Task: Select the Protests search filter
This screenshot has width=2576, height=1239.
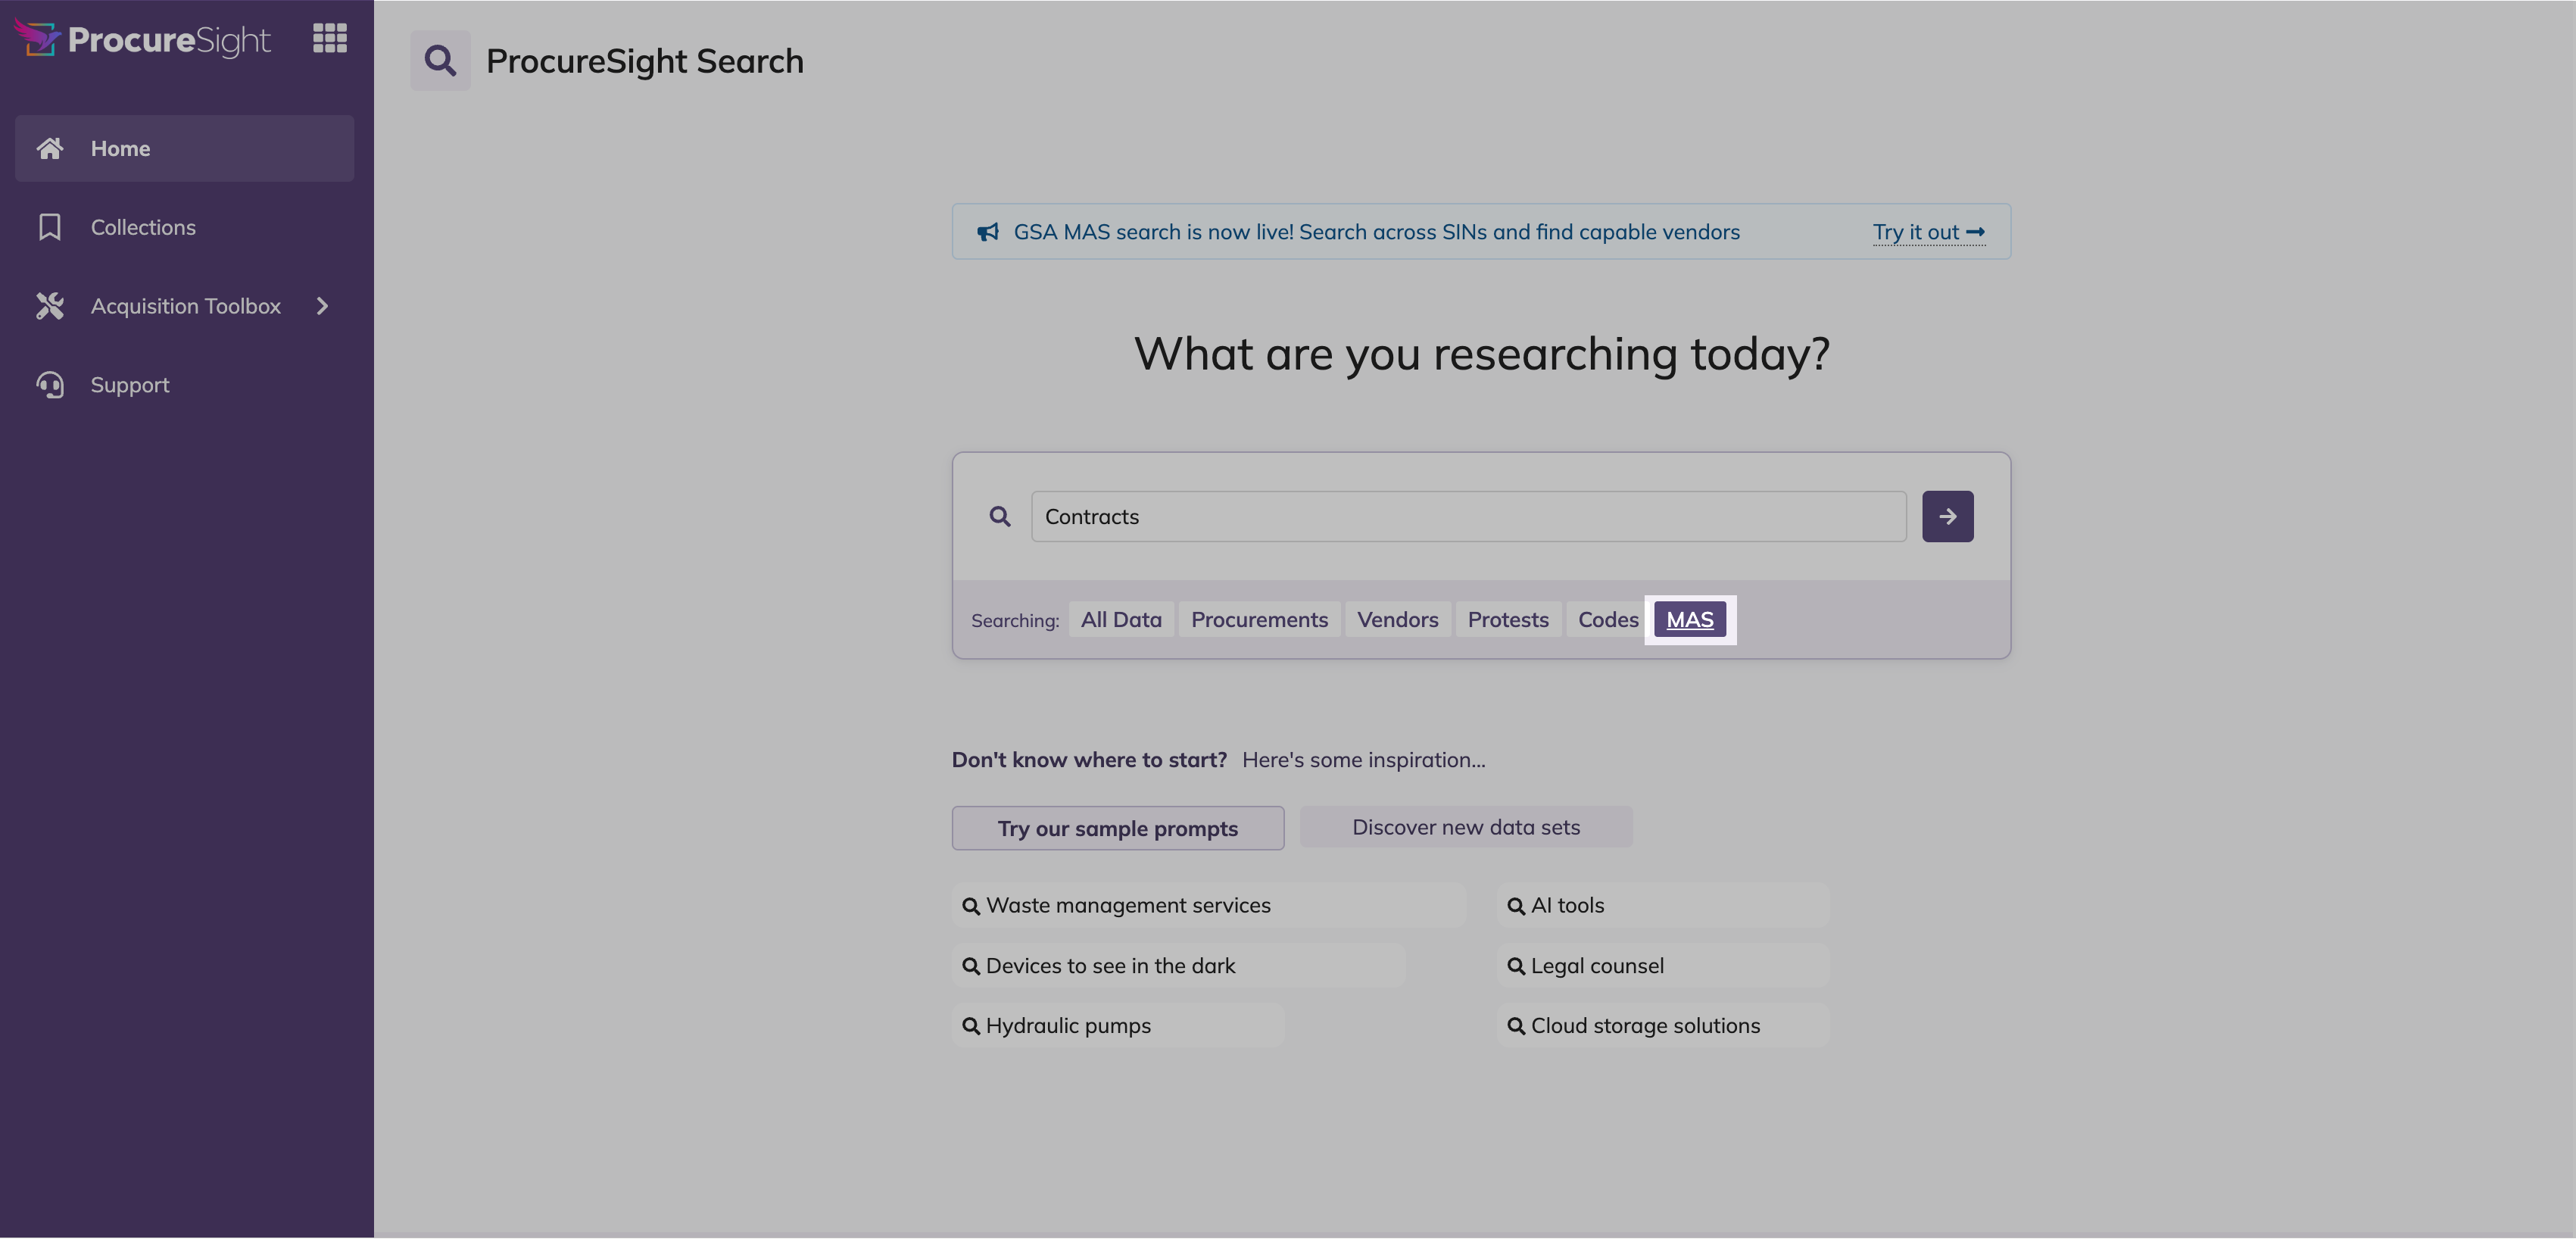Action: pos(1508,619)
